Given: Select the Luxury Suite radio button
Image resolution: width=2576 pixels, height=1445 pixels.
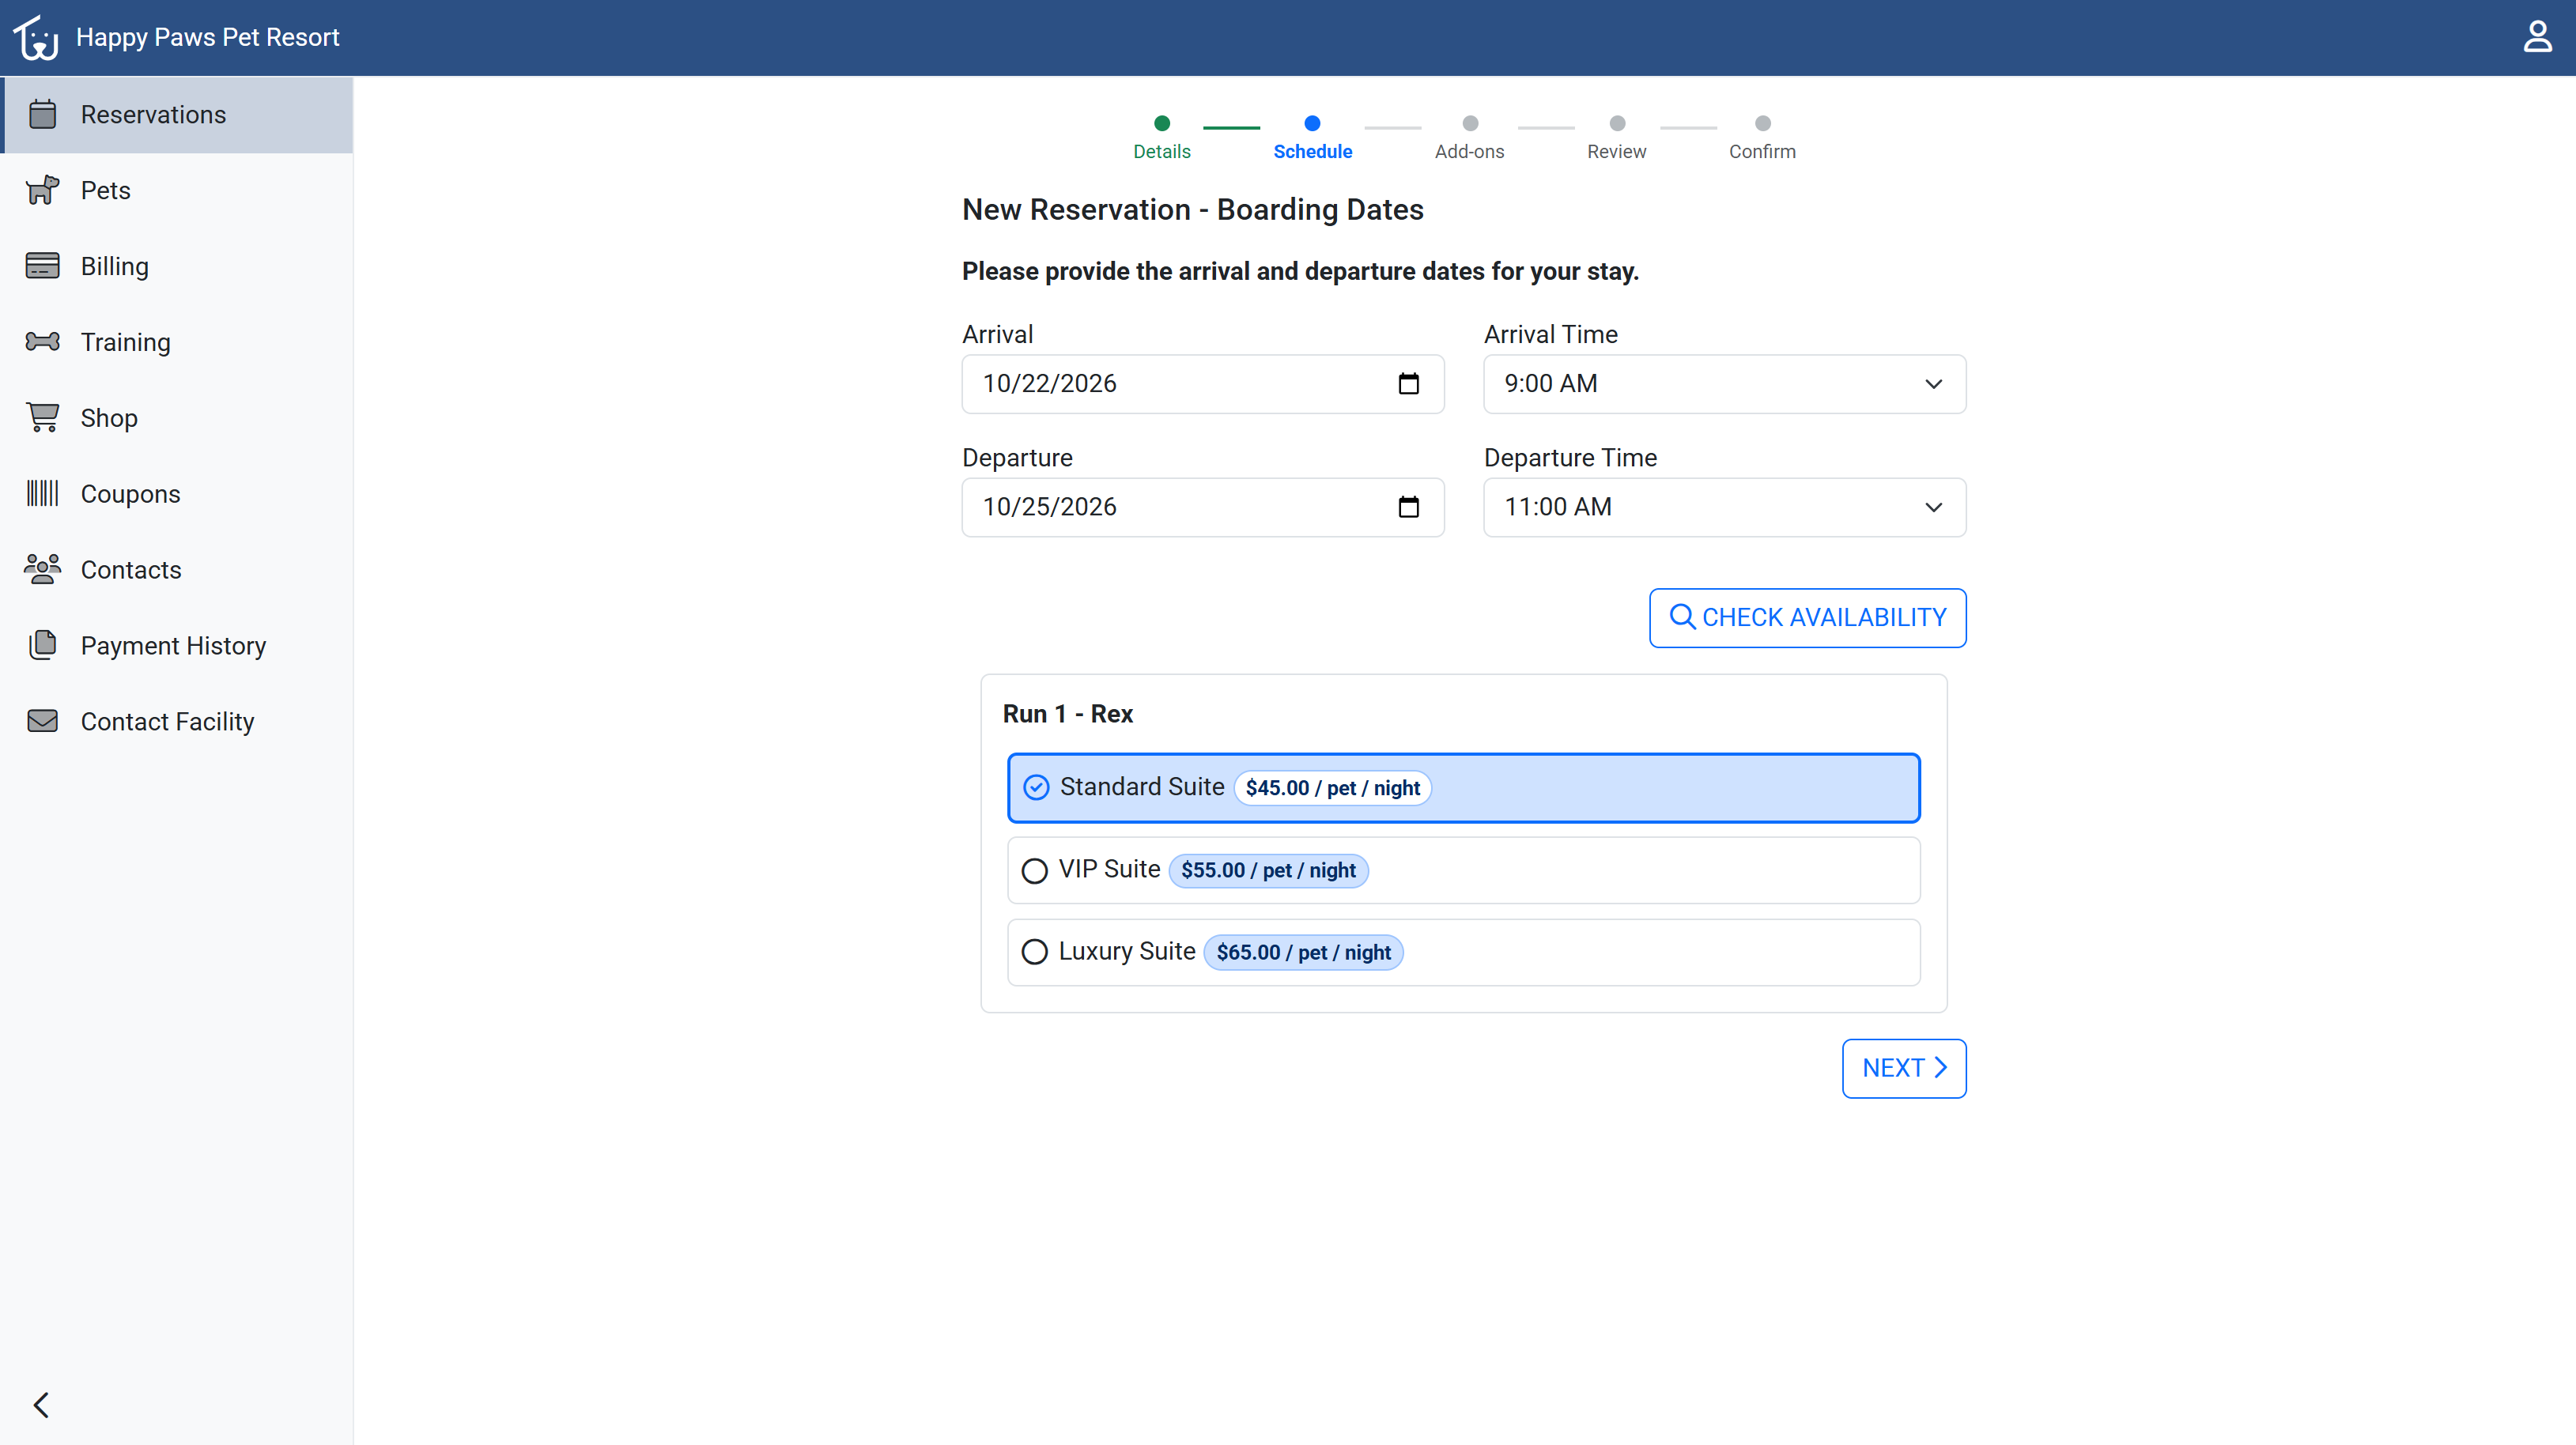Looking at the screenshot, I should (1035, 952).
